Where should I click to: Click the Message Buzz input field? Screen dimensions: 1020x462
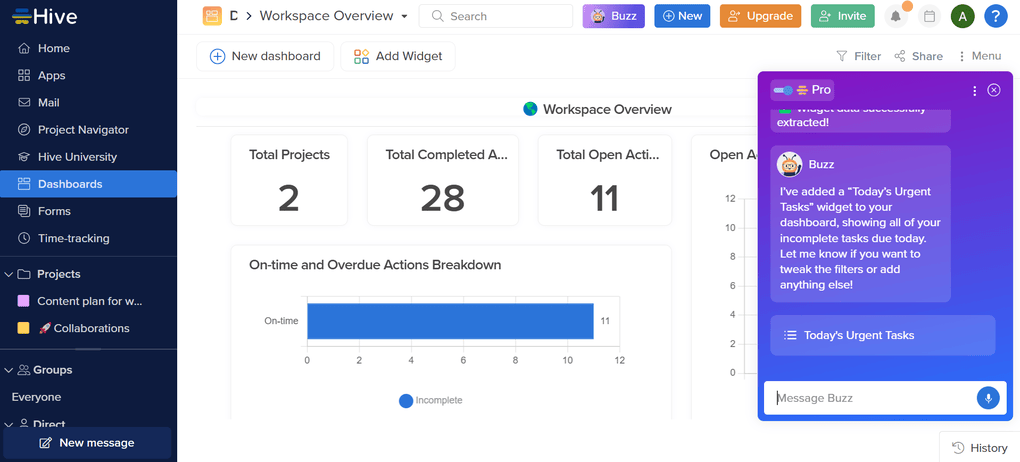point(868,398)
